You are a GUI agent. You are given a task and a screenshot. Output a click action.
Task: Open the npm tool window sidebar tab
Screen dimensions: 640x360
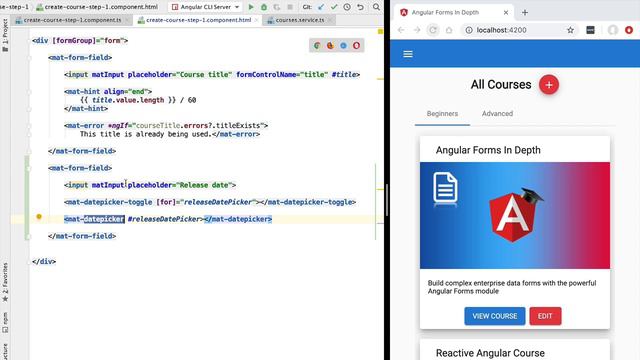tap(5, 322)
